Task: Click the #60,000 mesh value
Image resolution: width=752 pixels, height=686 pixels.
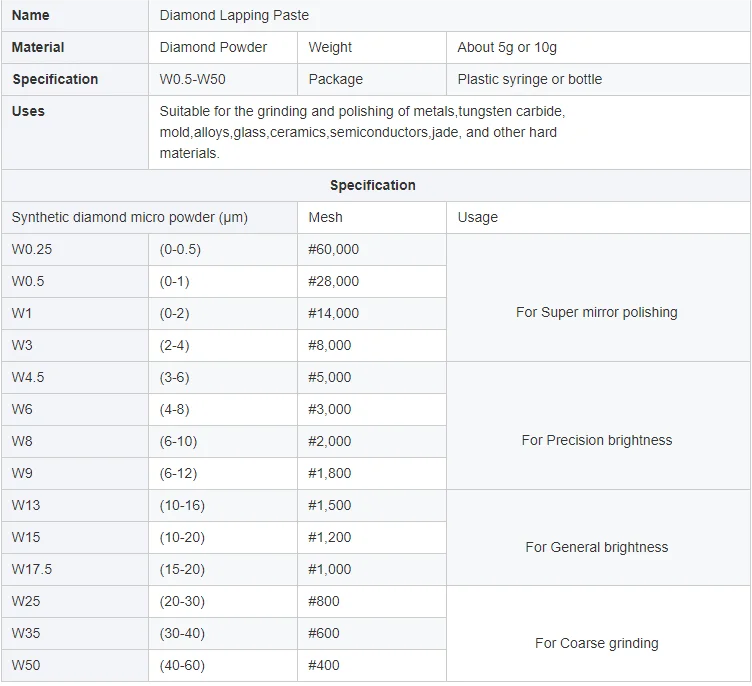Action: pyautogui.click(x=333, y=249)
